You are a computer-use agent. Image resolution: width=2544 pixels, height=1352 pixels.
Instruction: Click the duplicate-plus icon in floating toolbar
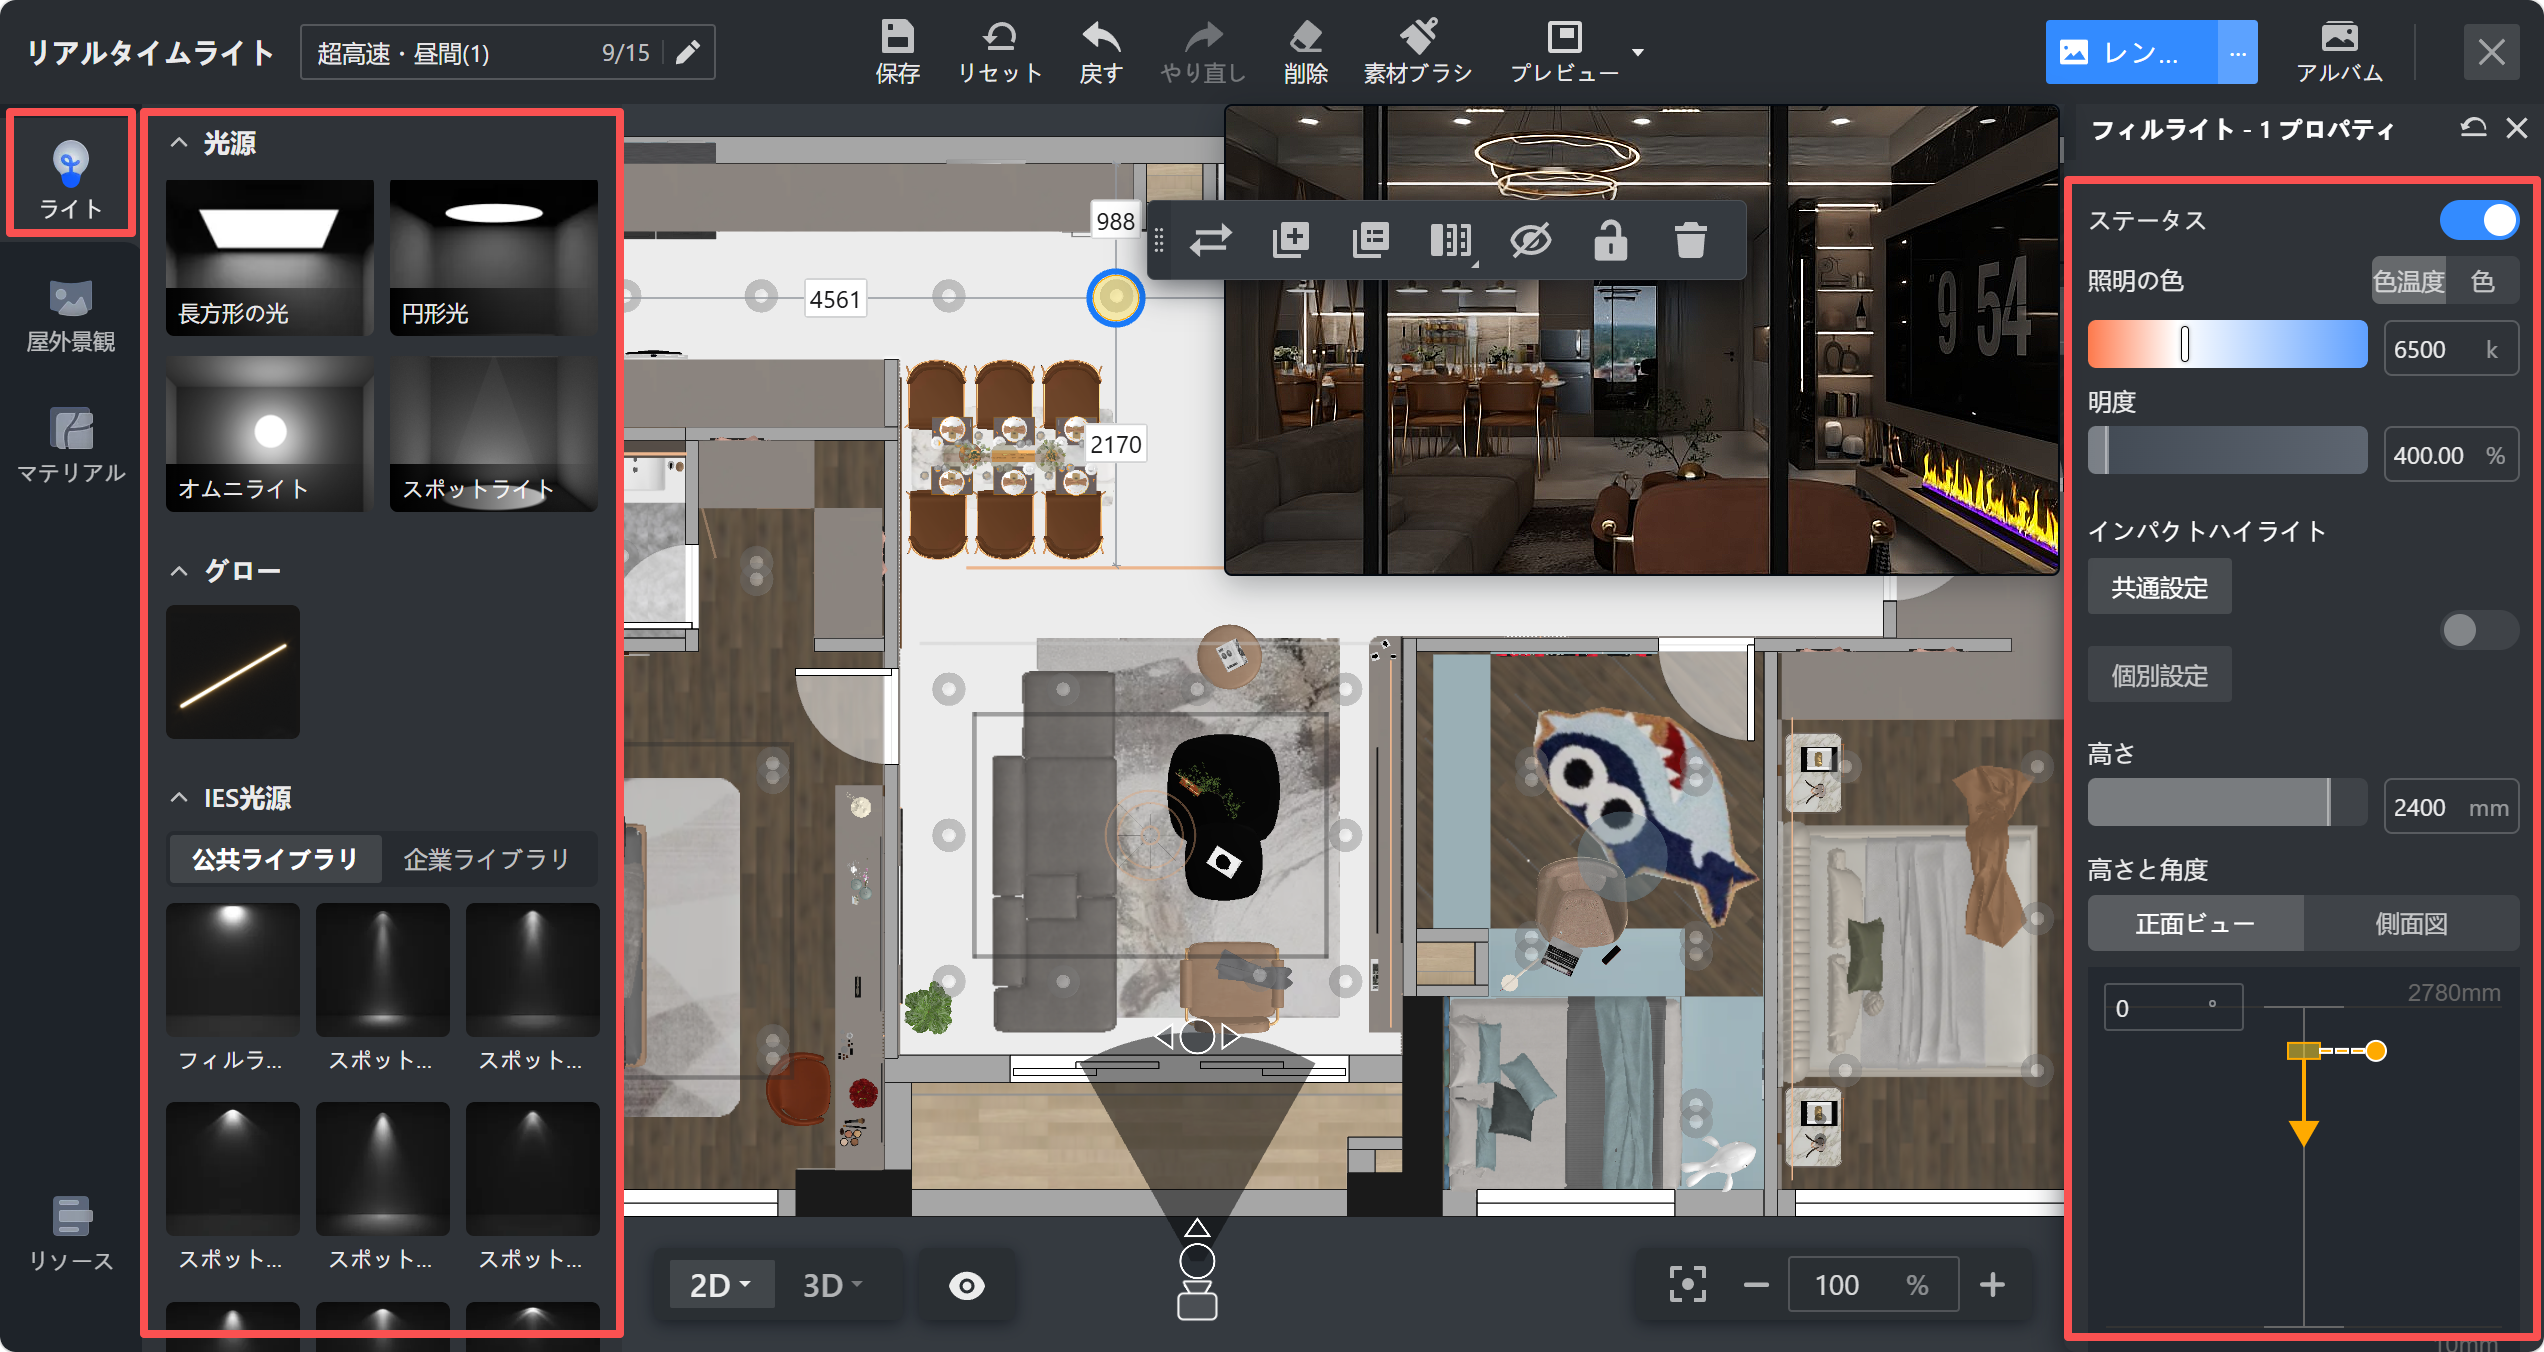(1290, 240)
